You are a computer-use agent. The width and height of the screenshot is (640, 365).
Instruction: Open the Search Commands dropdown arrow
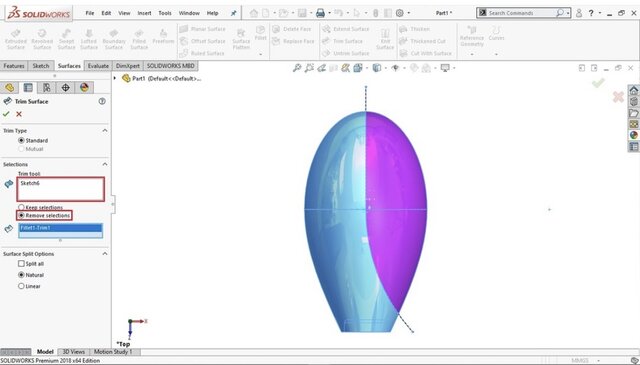(x=568, y=13)
